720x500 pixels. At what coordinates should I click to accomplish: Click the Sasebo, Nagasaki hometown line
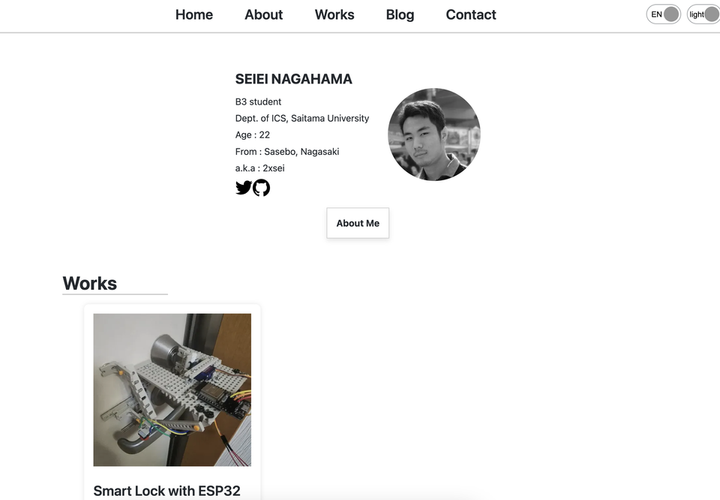(x=287, y=151)
